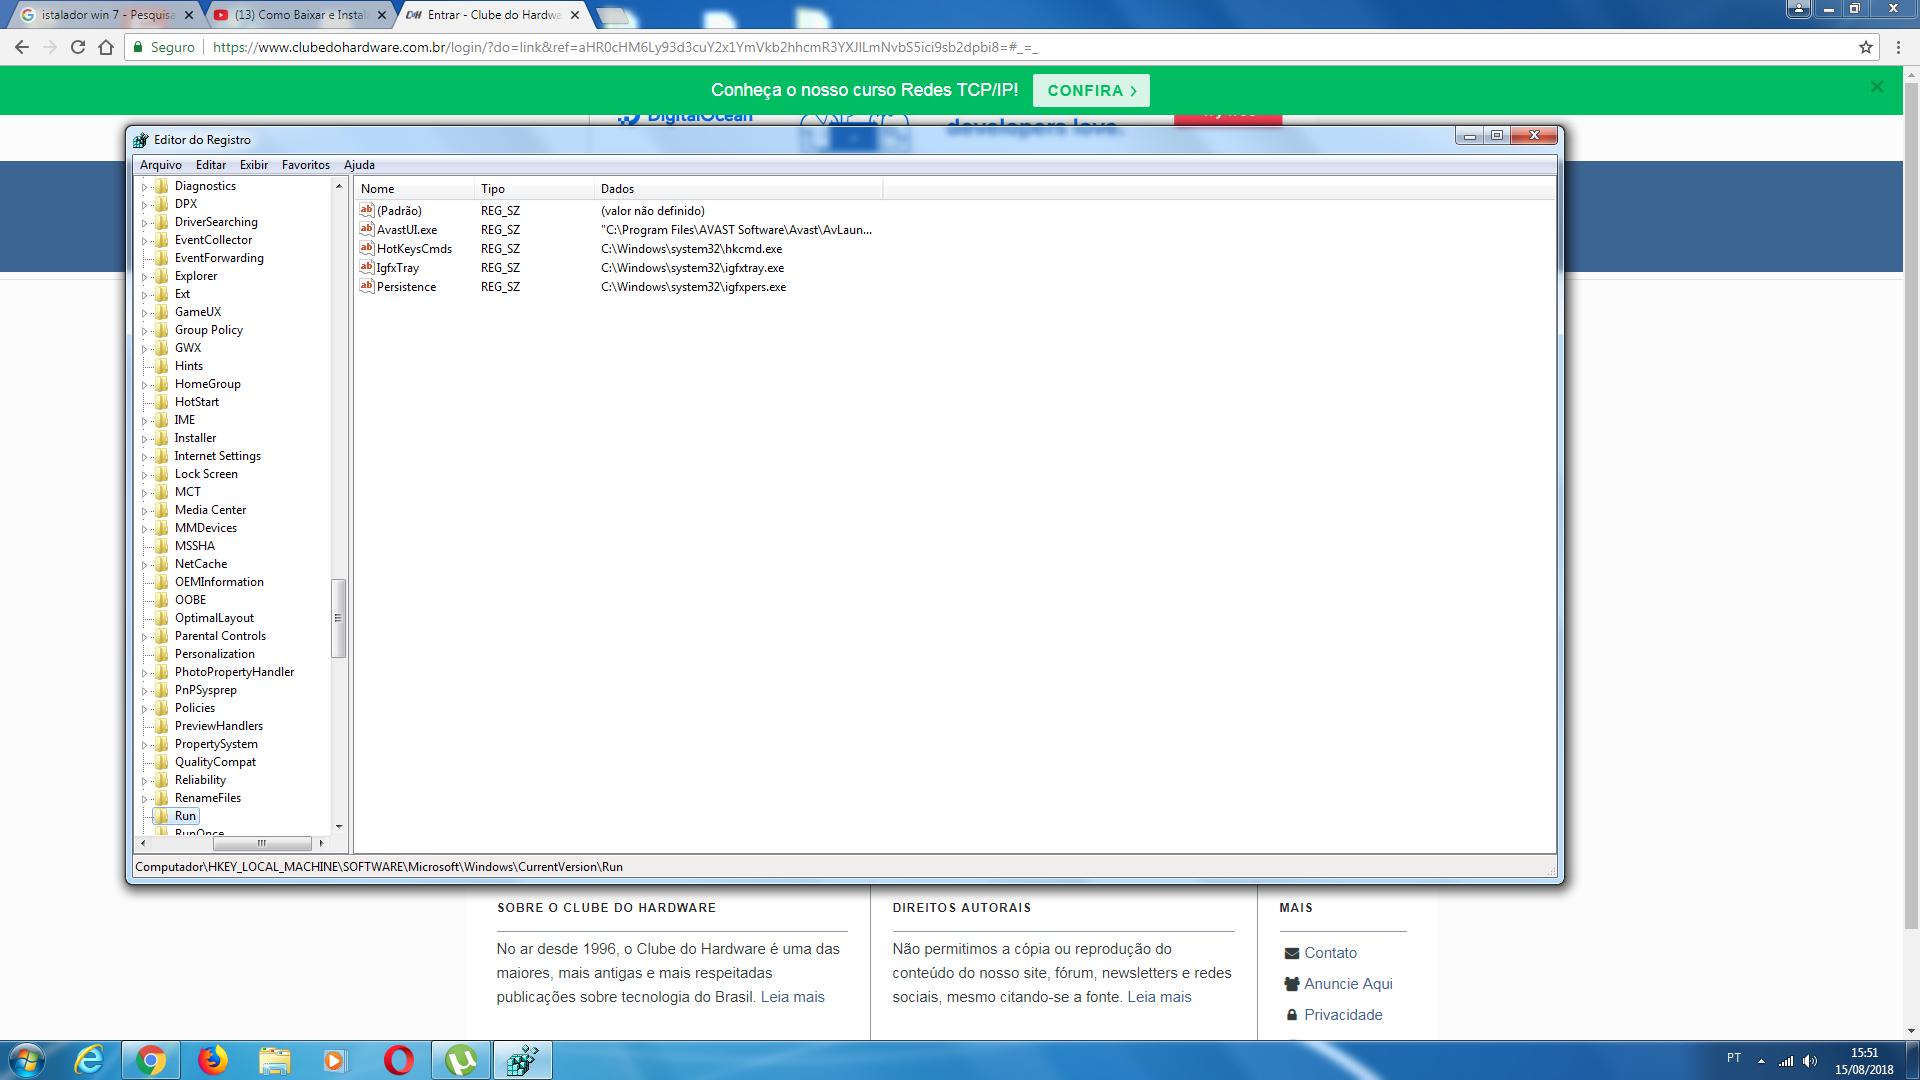Click the volume icon in the system tray
1920x1080 pixels.
[x=1810, y=1061]
